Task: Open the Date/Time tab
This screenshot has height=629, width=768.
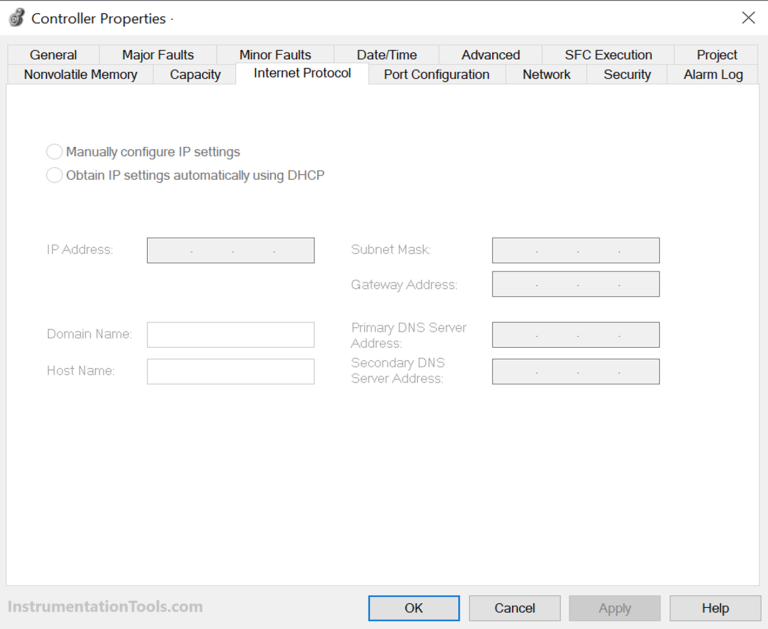Action: [386, 55]
